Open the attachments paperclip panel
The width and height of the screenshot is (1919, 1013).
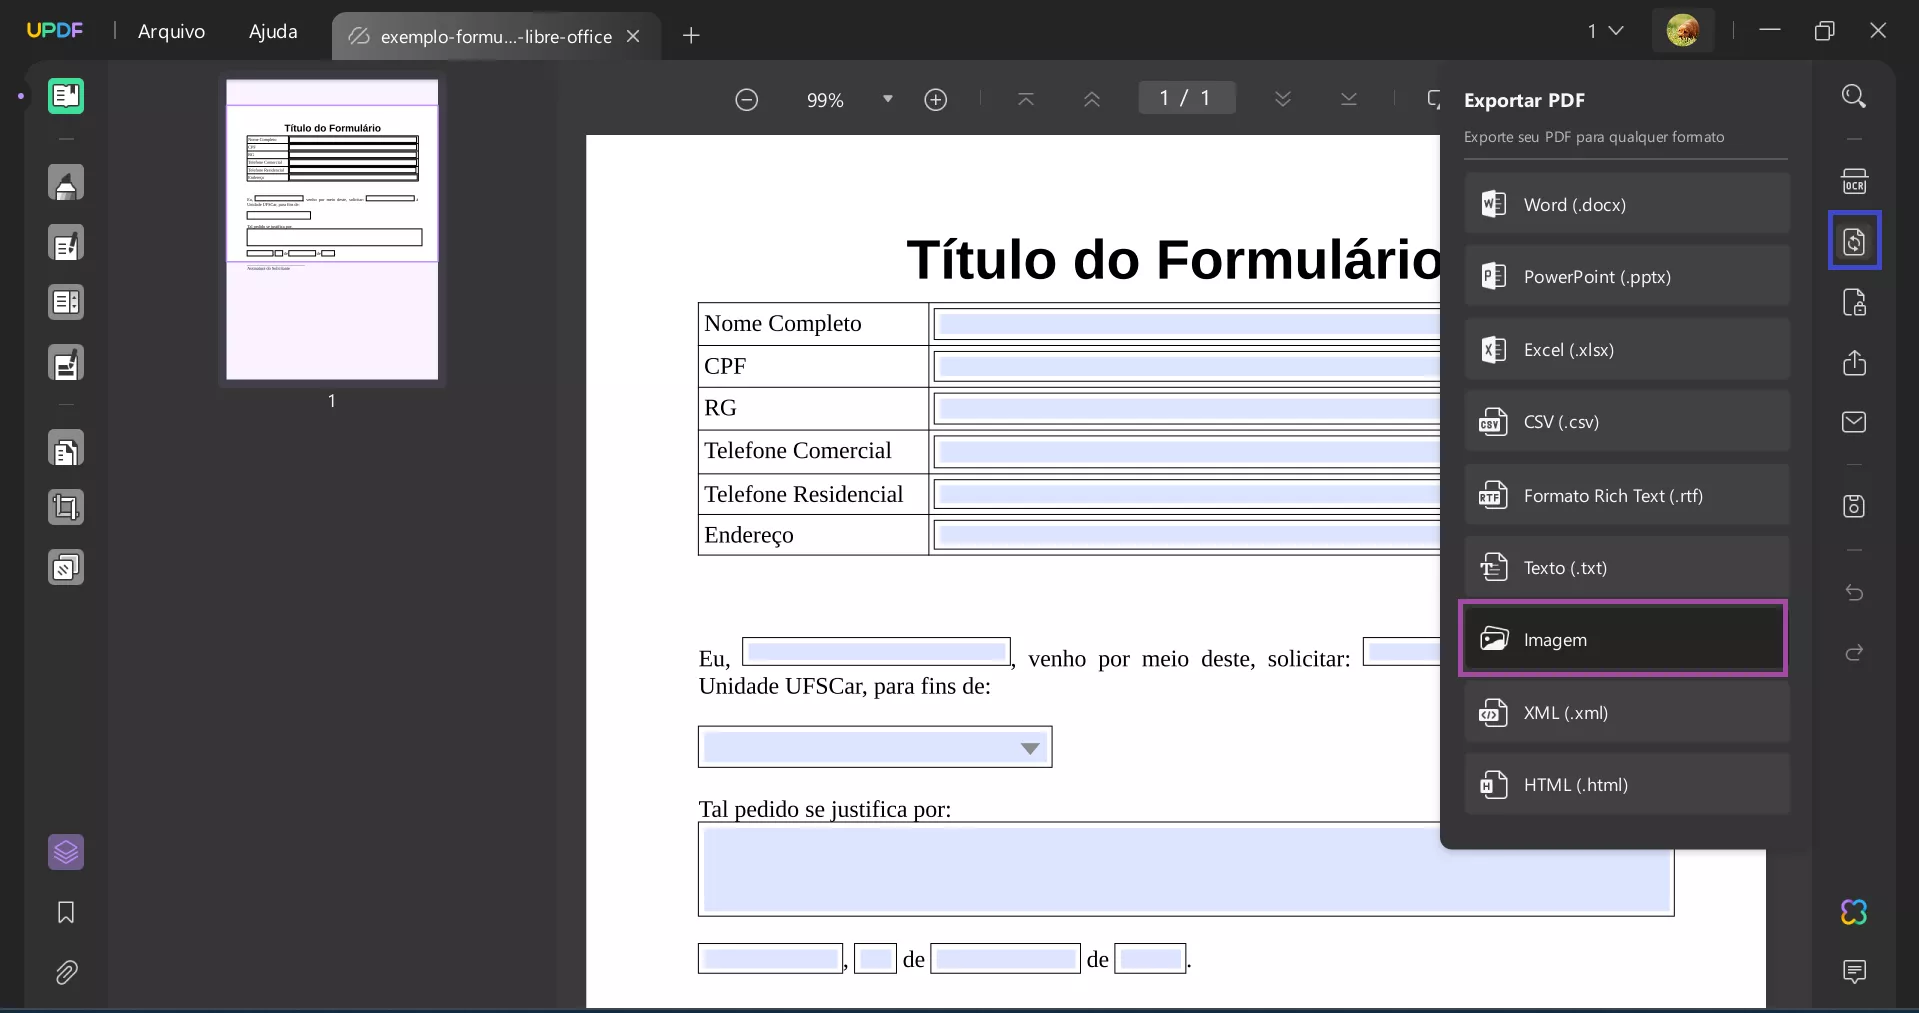point(66,972)
